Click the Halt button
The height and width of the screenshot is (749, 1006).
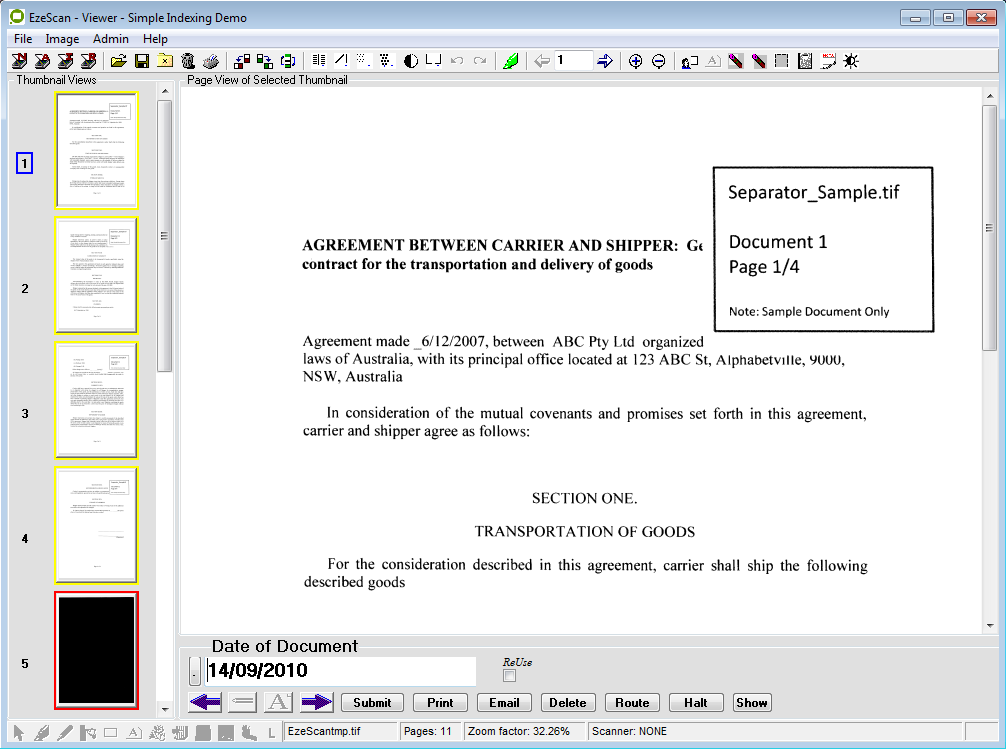(695, 702)
